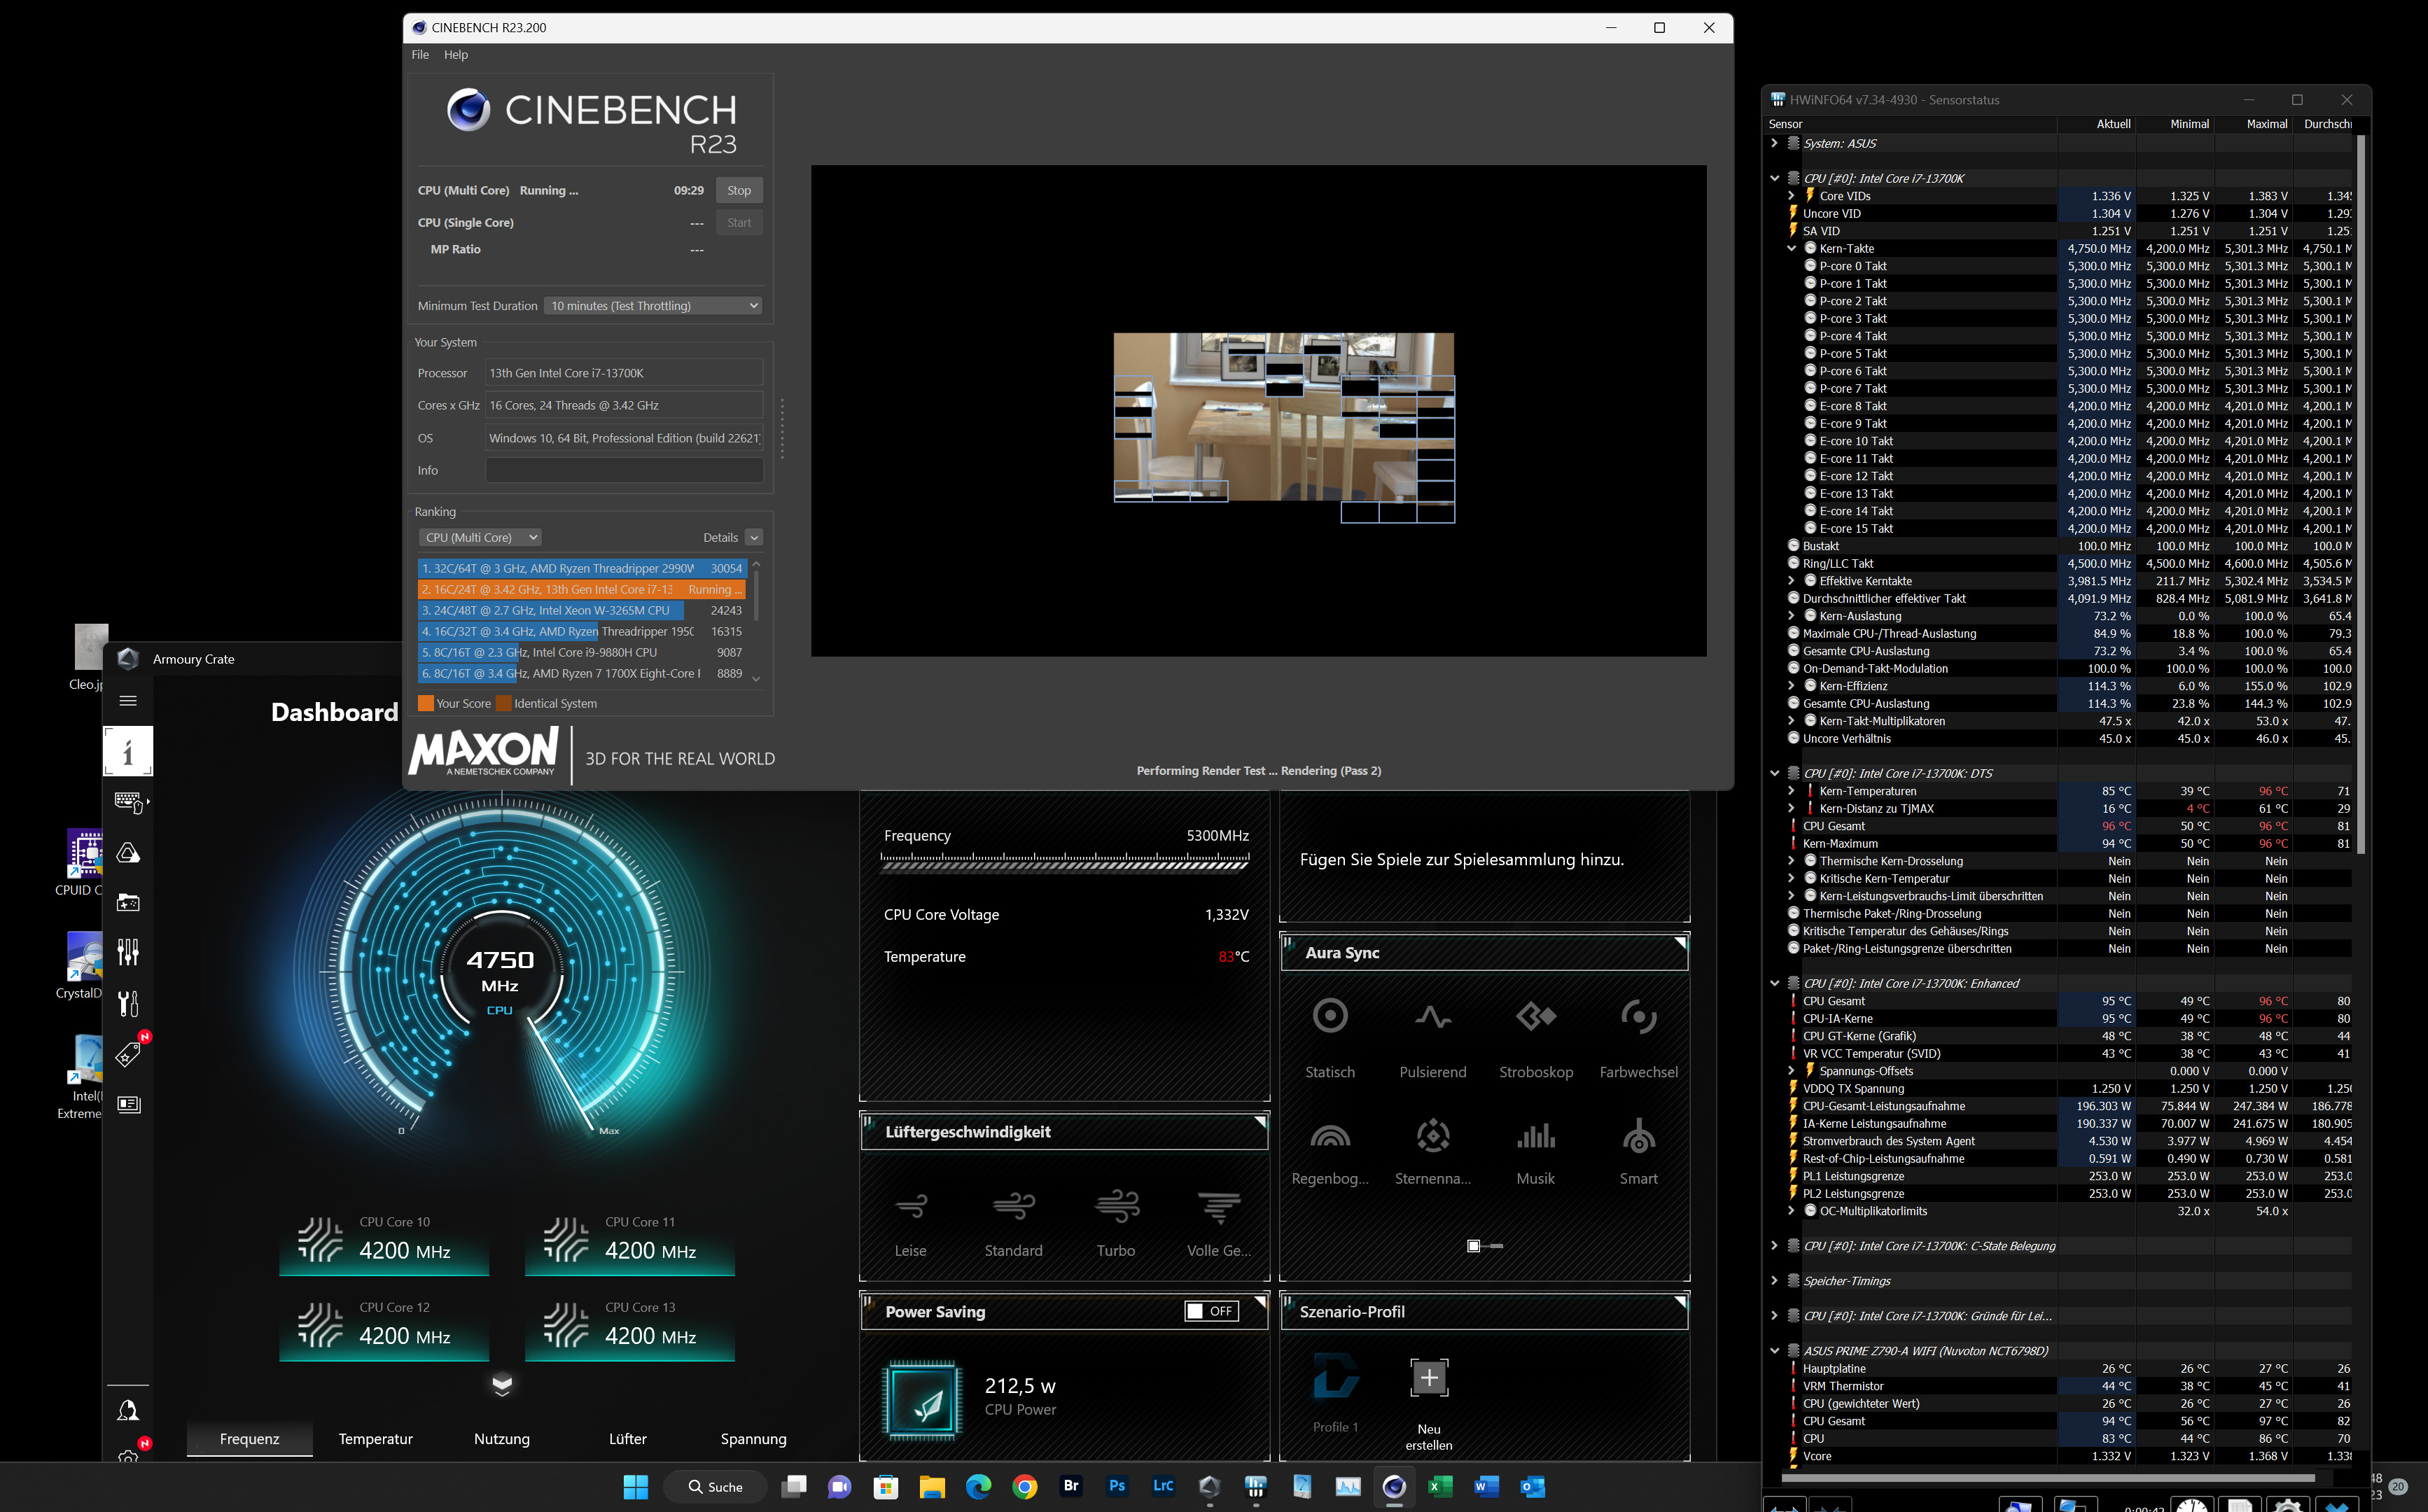Click the Windows Suche search box
The image size is (2428, 1512).
(715, 1487)
